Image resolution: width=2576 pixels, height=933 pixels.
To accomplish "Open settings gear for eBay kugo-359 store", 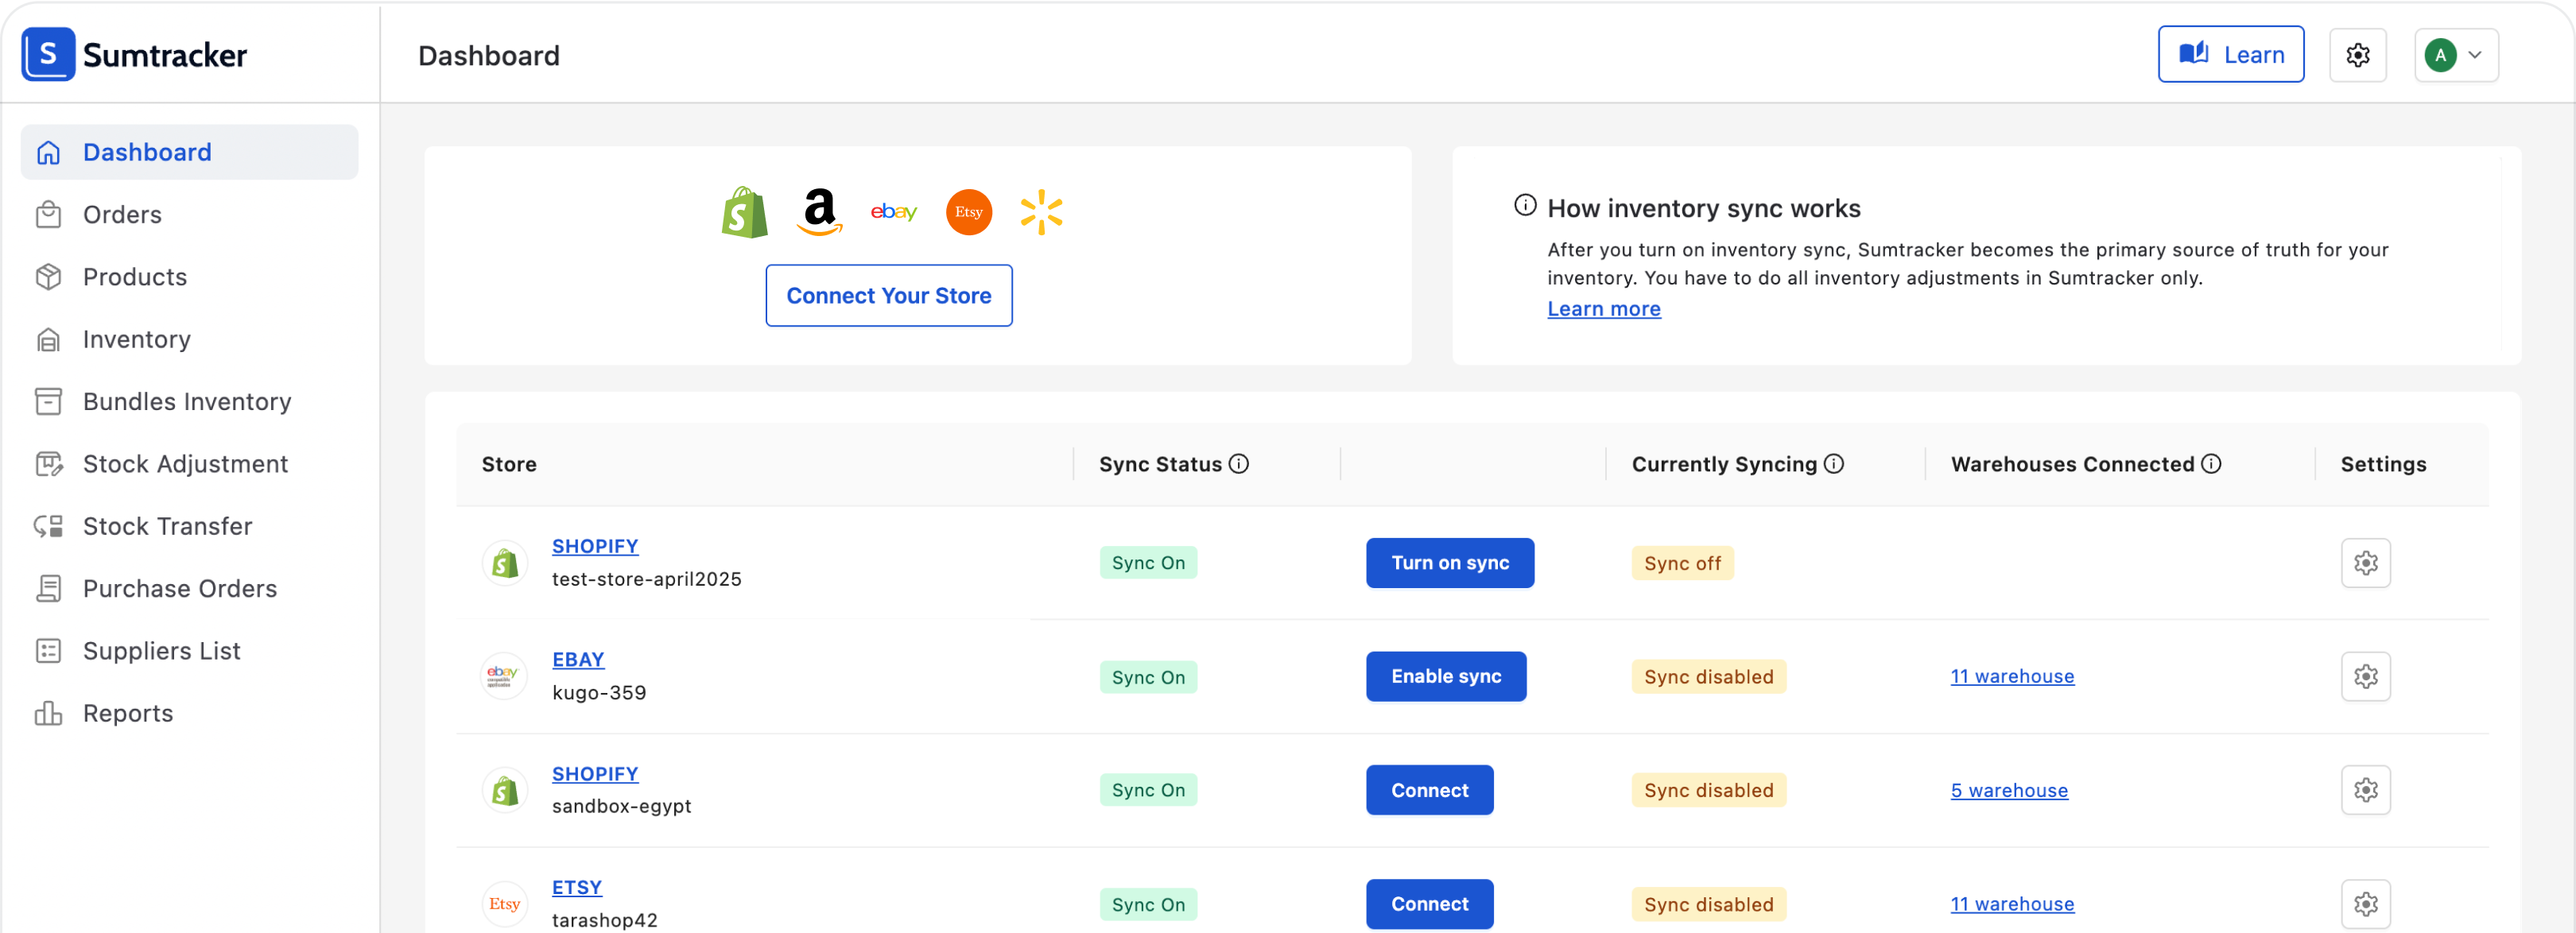I will (x=2365, y=677).
